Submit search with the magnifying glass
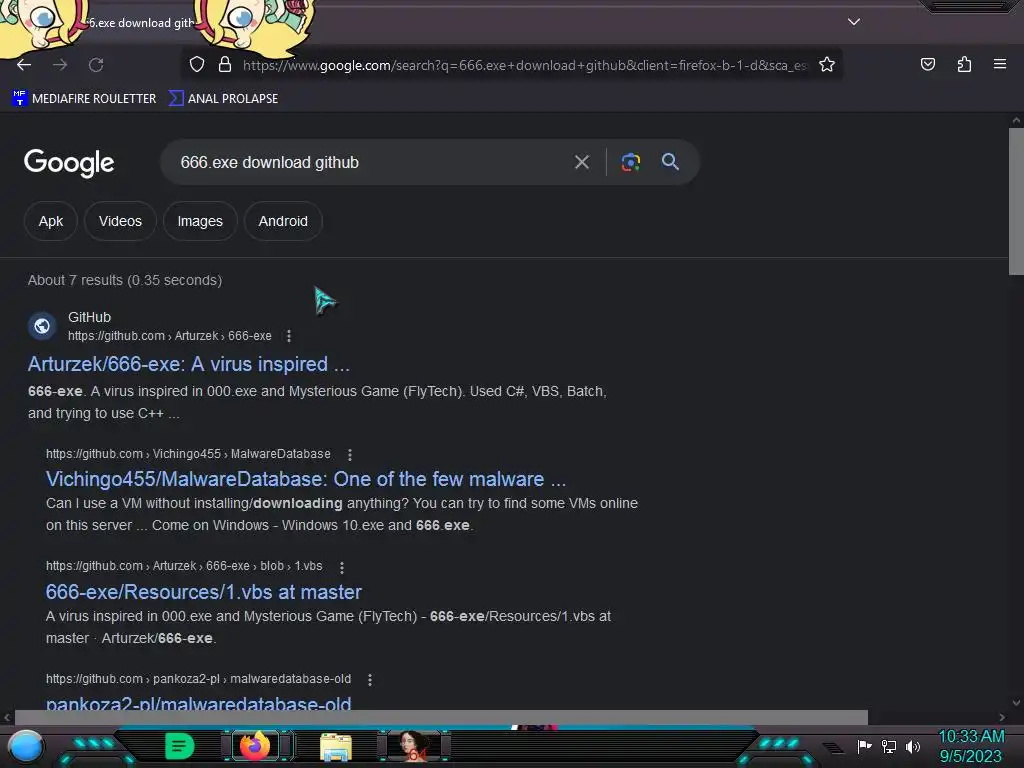This screenshot has width=1024, height=768. click(x=670, y=162)
